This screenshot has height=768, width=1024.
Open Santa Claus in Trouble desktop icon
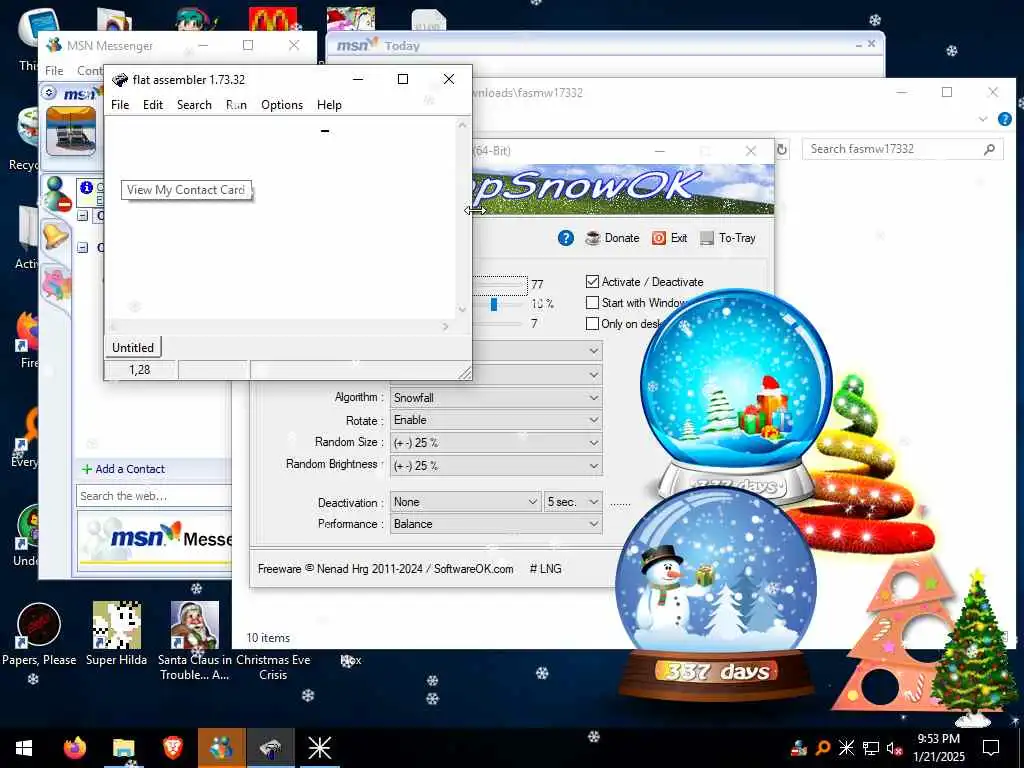click(x=195, y=641)
